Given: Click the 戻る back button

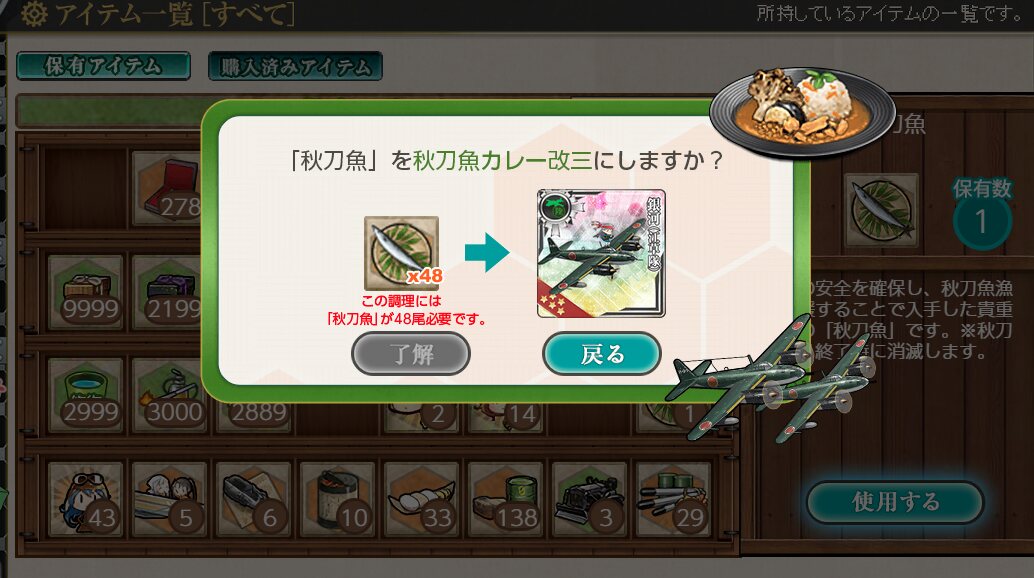Looking at the screenshot, I should (x=601, y=354).
